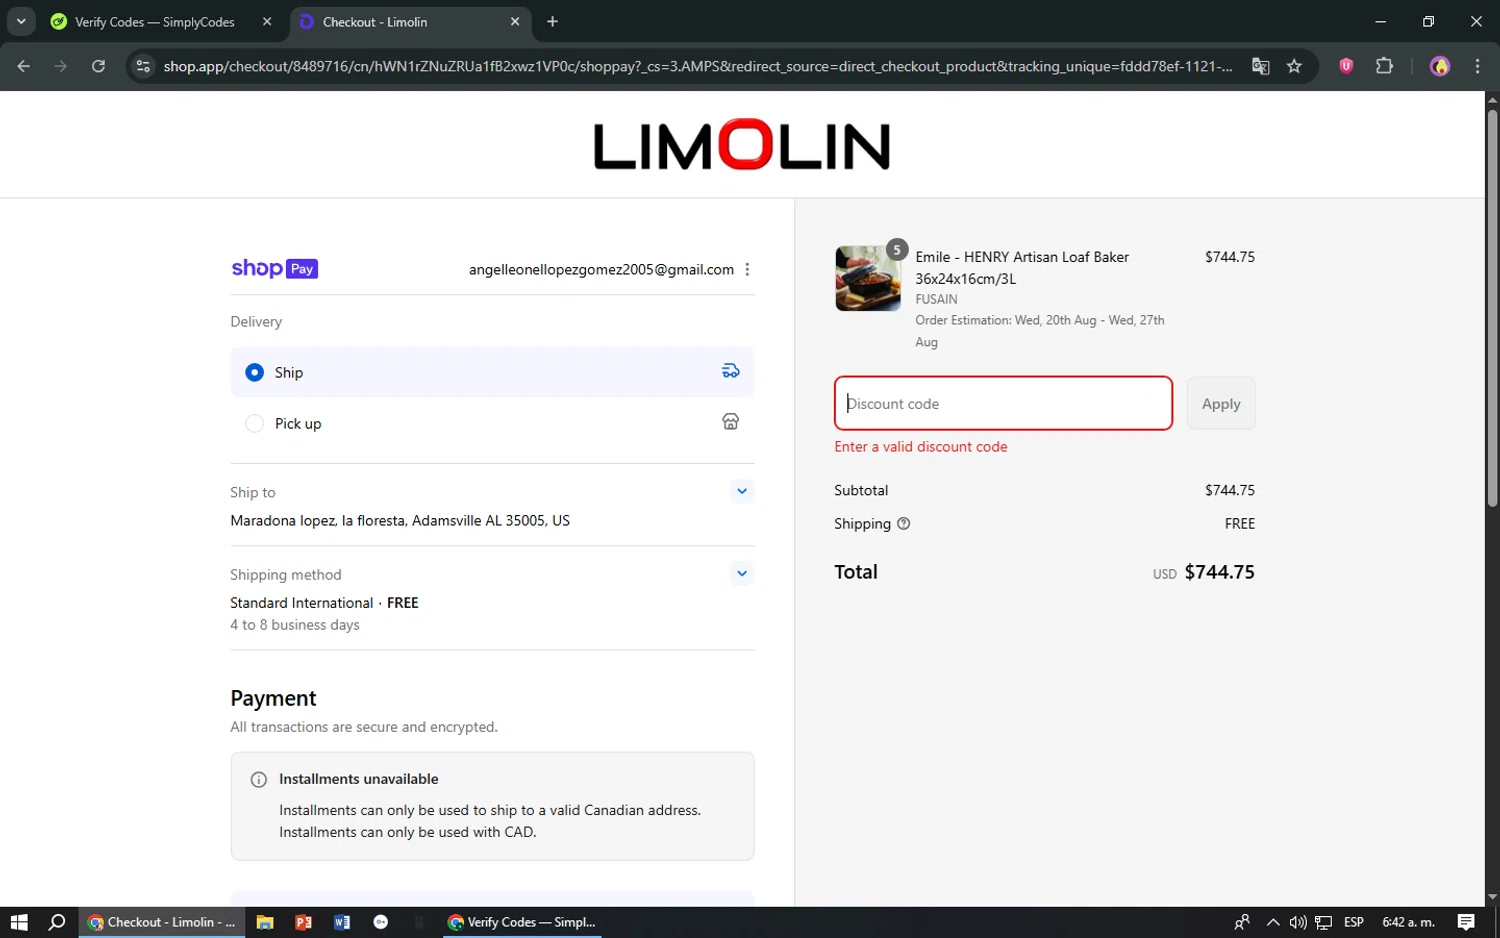1500x938 pixels.
Task: Open volume control in system tray
Action: tap(1298, 922)
